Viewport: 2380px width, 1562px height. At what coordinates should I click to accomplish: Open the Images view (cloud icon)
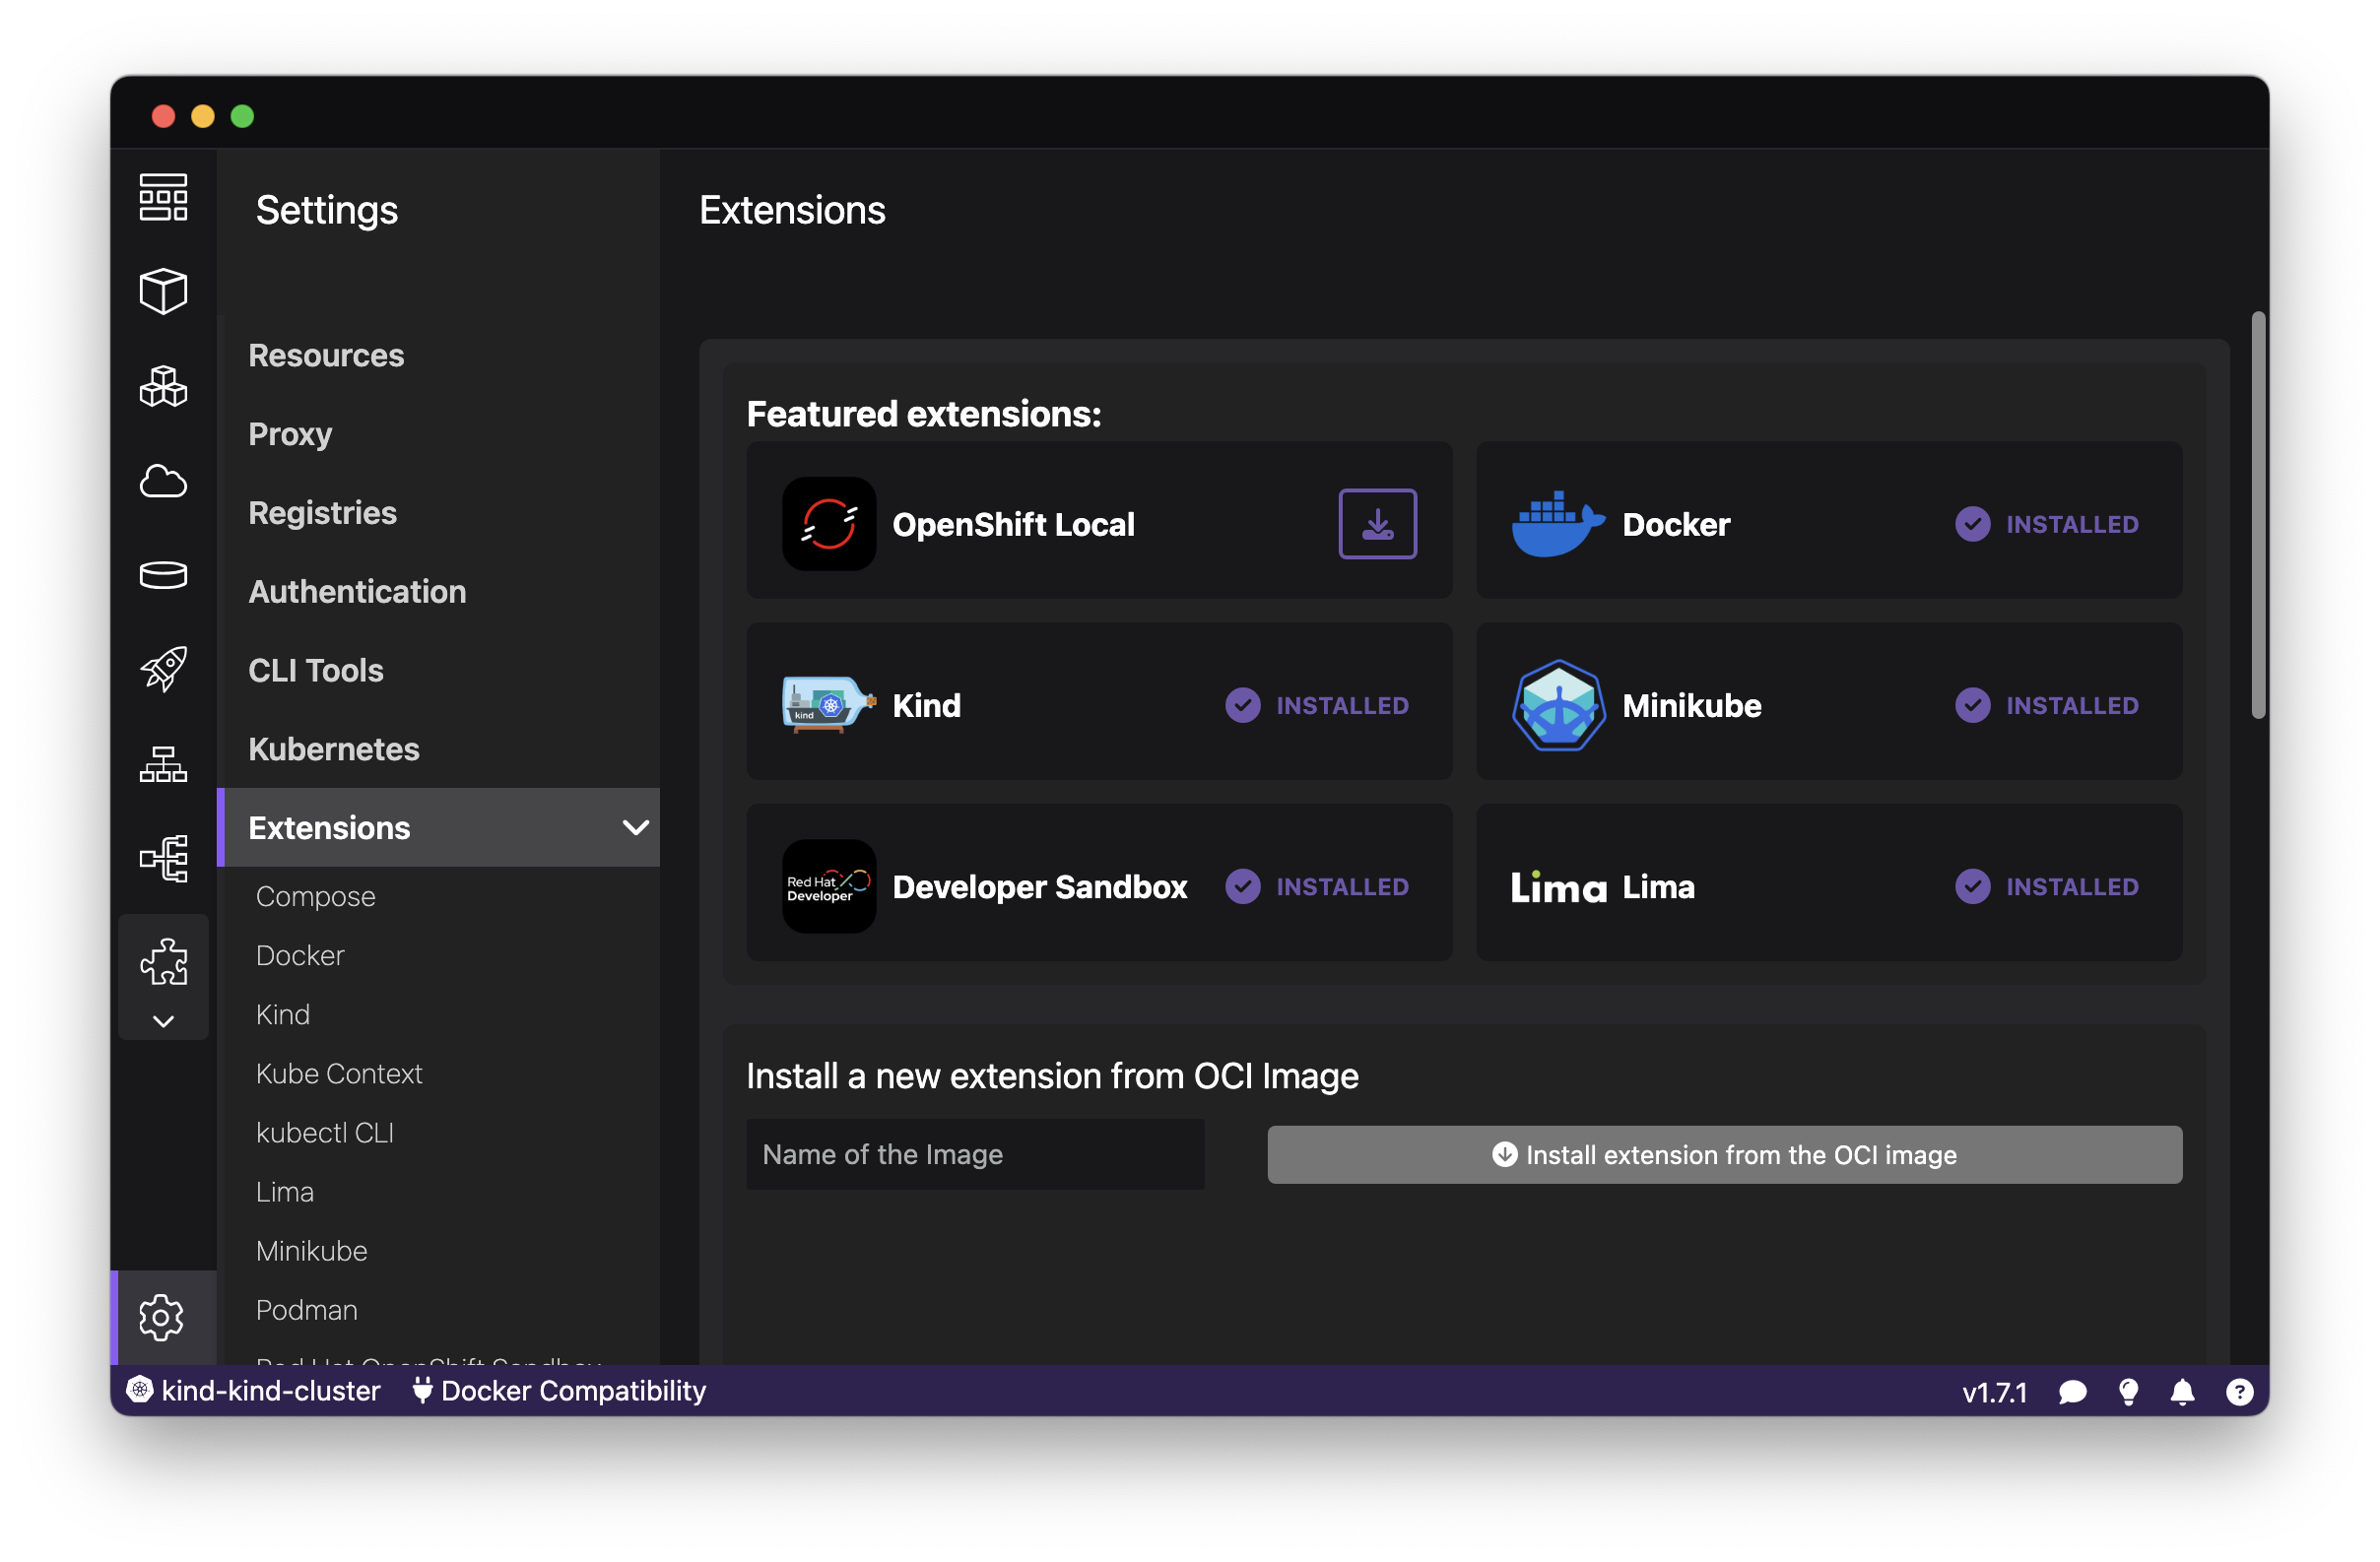[163, 482]
